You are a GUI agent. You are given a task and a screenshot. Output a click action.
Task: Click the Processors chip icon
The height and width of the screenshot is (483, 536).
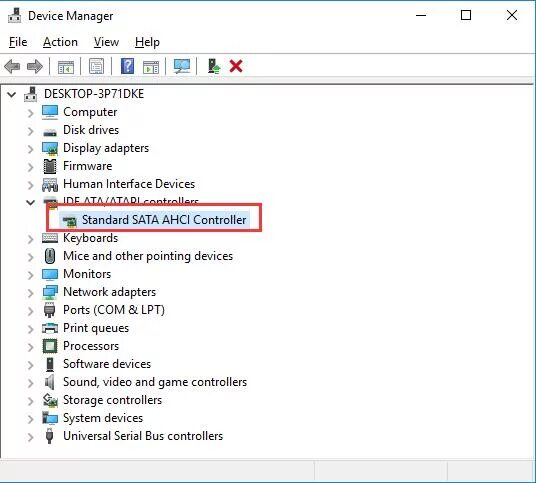point(50,346)
